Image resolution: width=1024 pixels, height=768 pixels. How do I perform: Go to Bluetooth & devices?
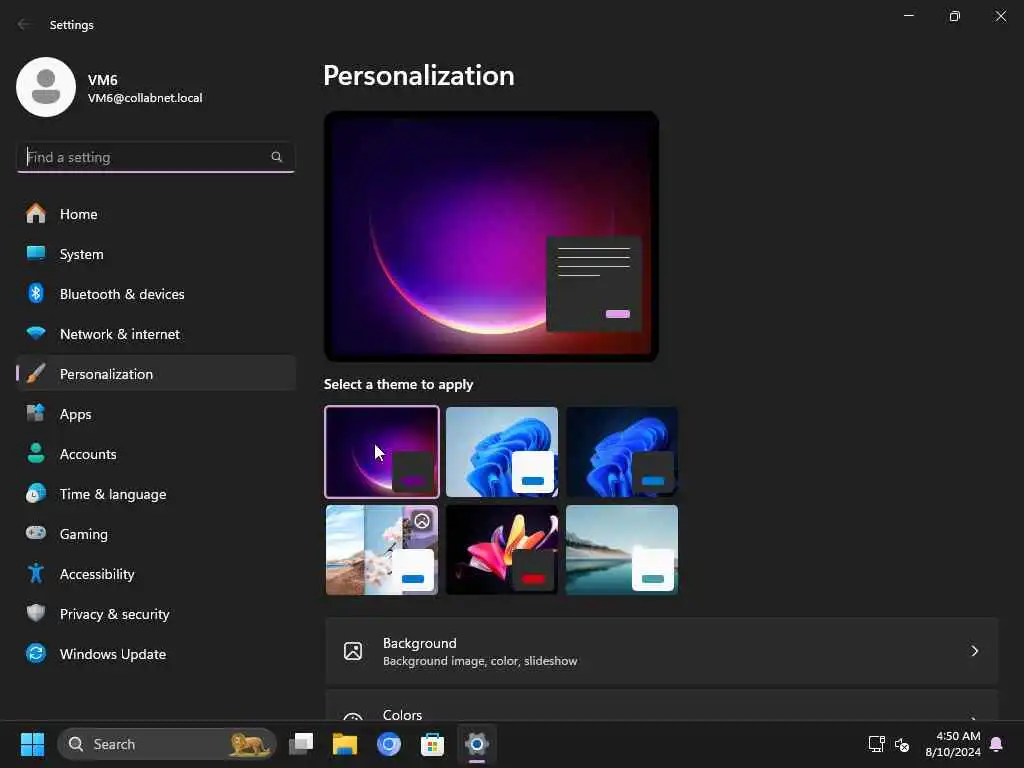[x=155, y=294]
